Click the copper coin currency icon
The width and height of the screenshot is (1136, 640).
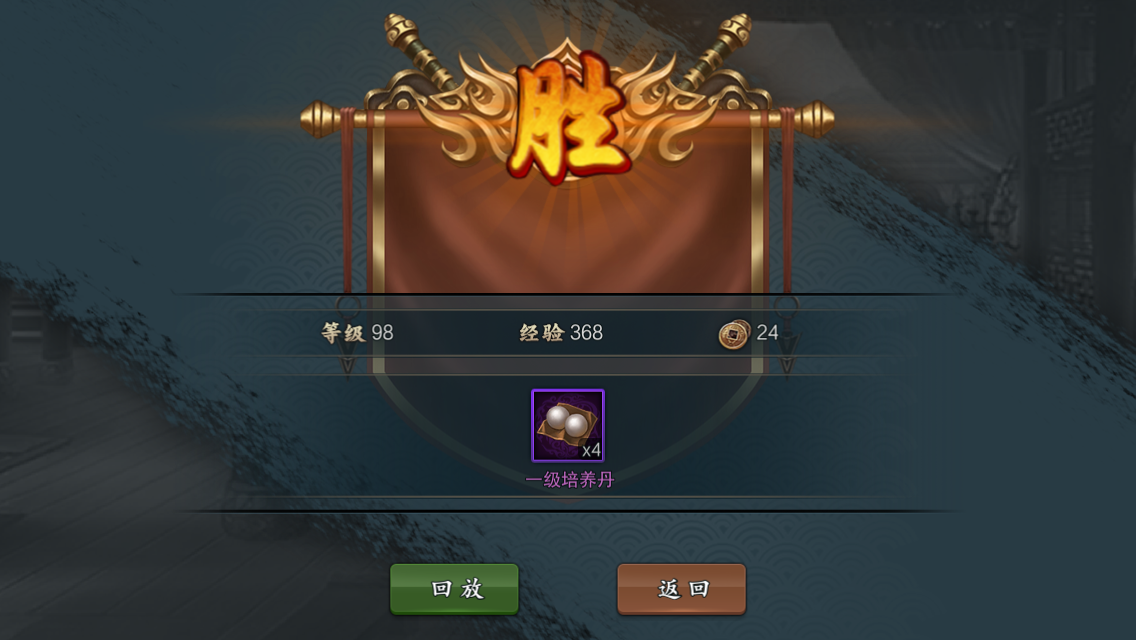[733, 334]
